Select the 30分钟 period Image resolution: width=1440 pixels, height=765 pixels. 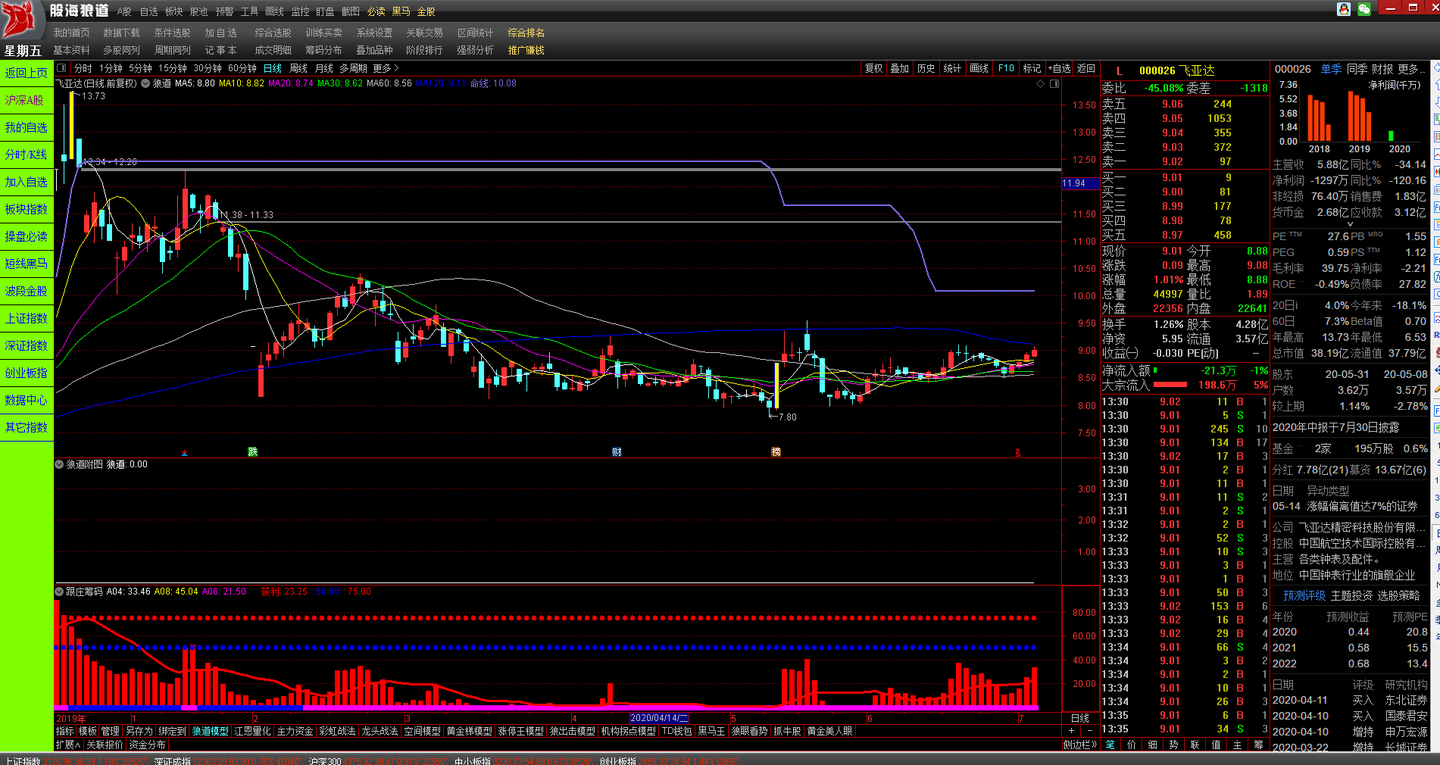[x=207, y=68]
